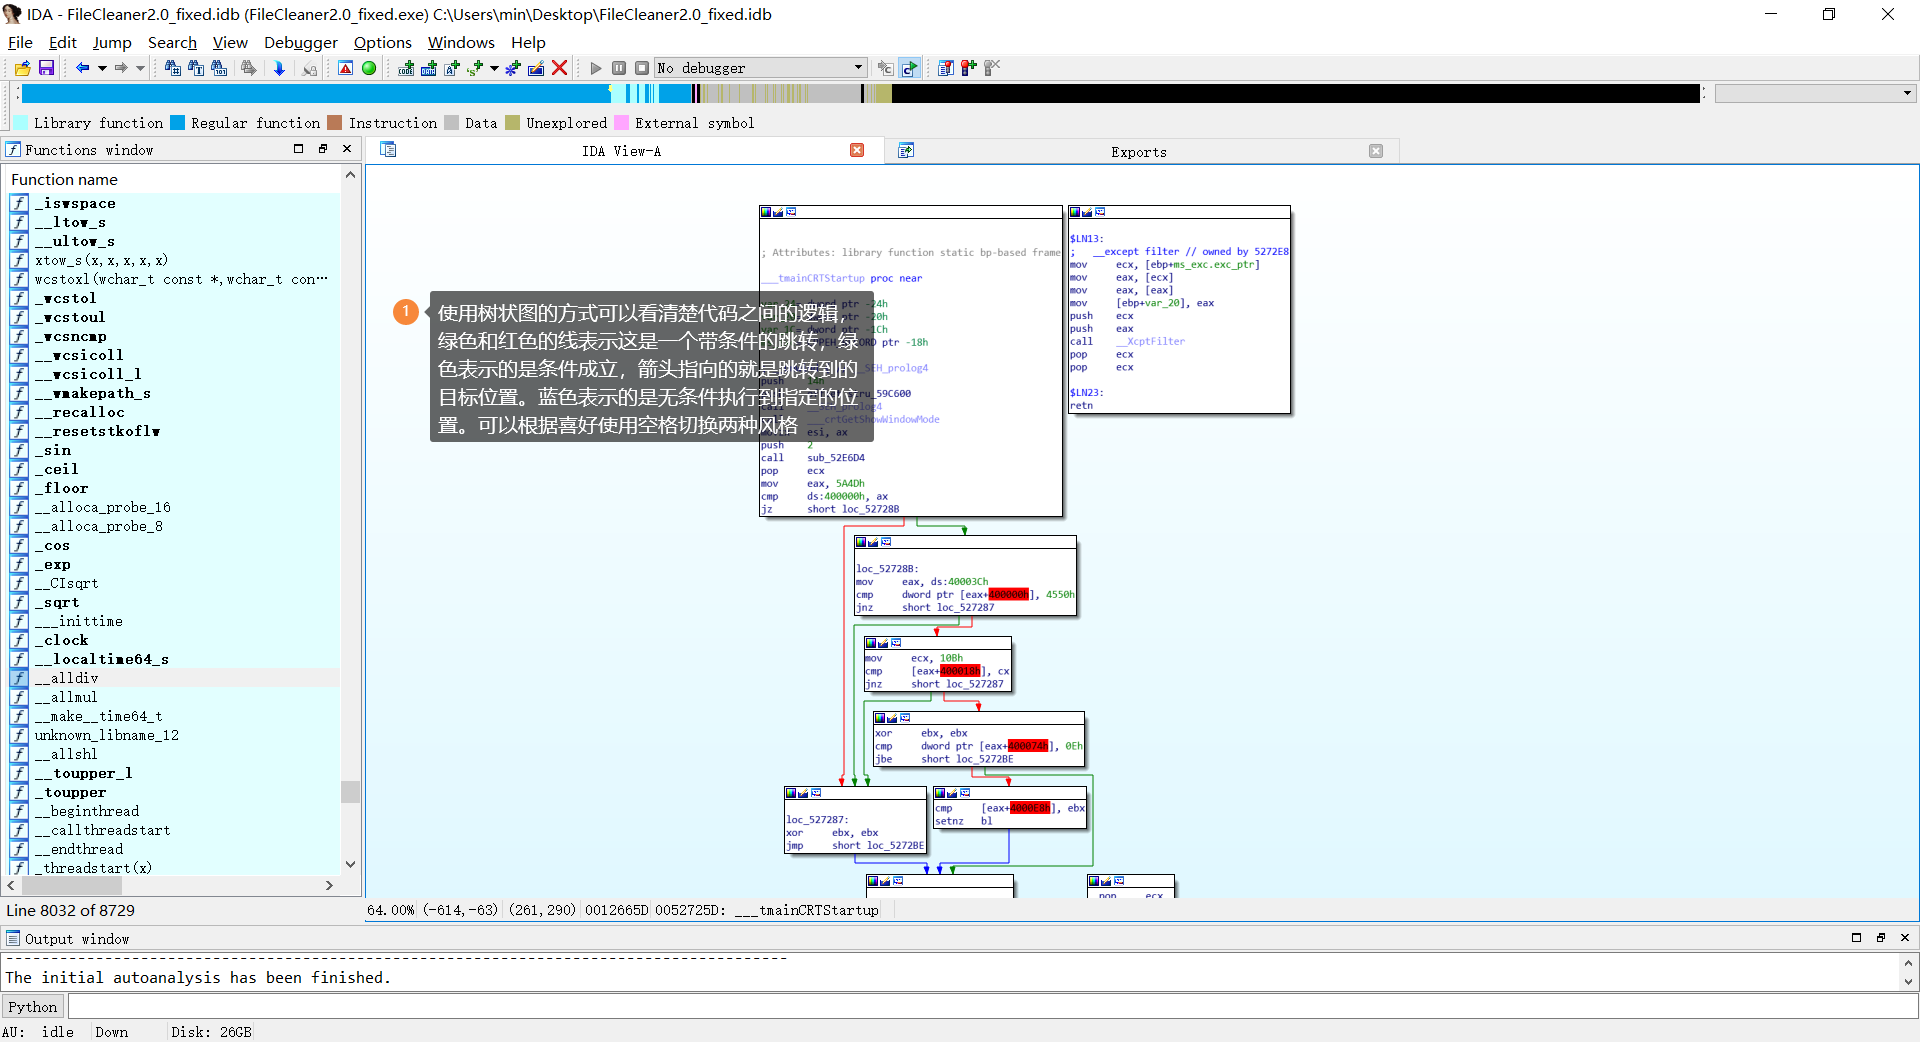Start debugger process with play icon
1920x1042 pixels.
click(596, 68)
